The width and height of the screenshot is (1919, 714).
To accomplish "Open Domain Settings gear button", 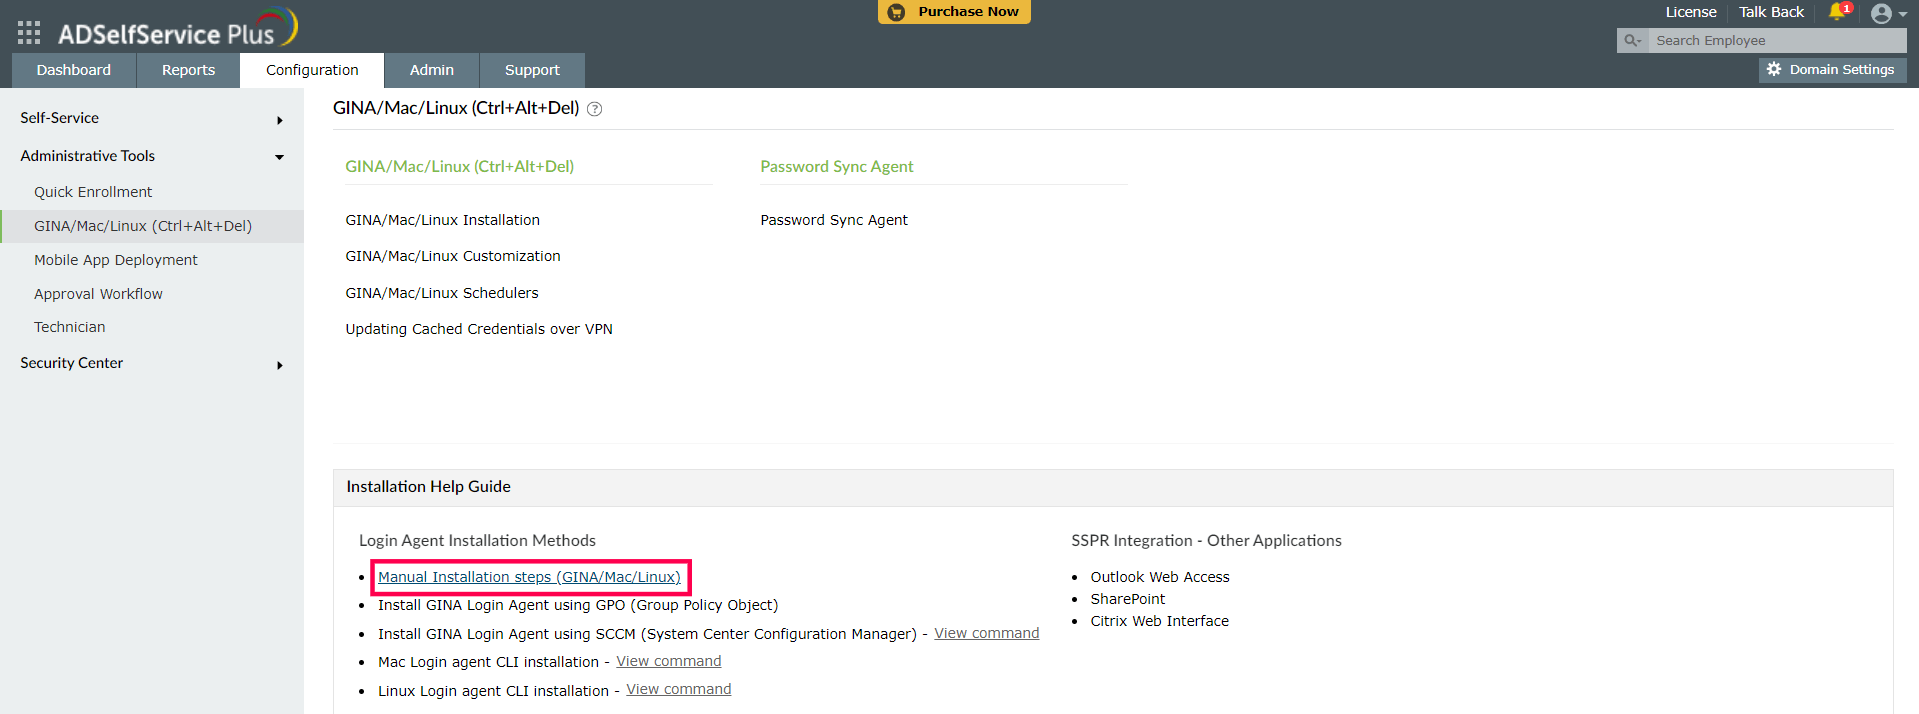I will [x=1832, y=69].
